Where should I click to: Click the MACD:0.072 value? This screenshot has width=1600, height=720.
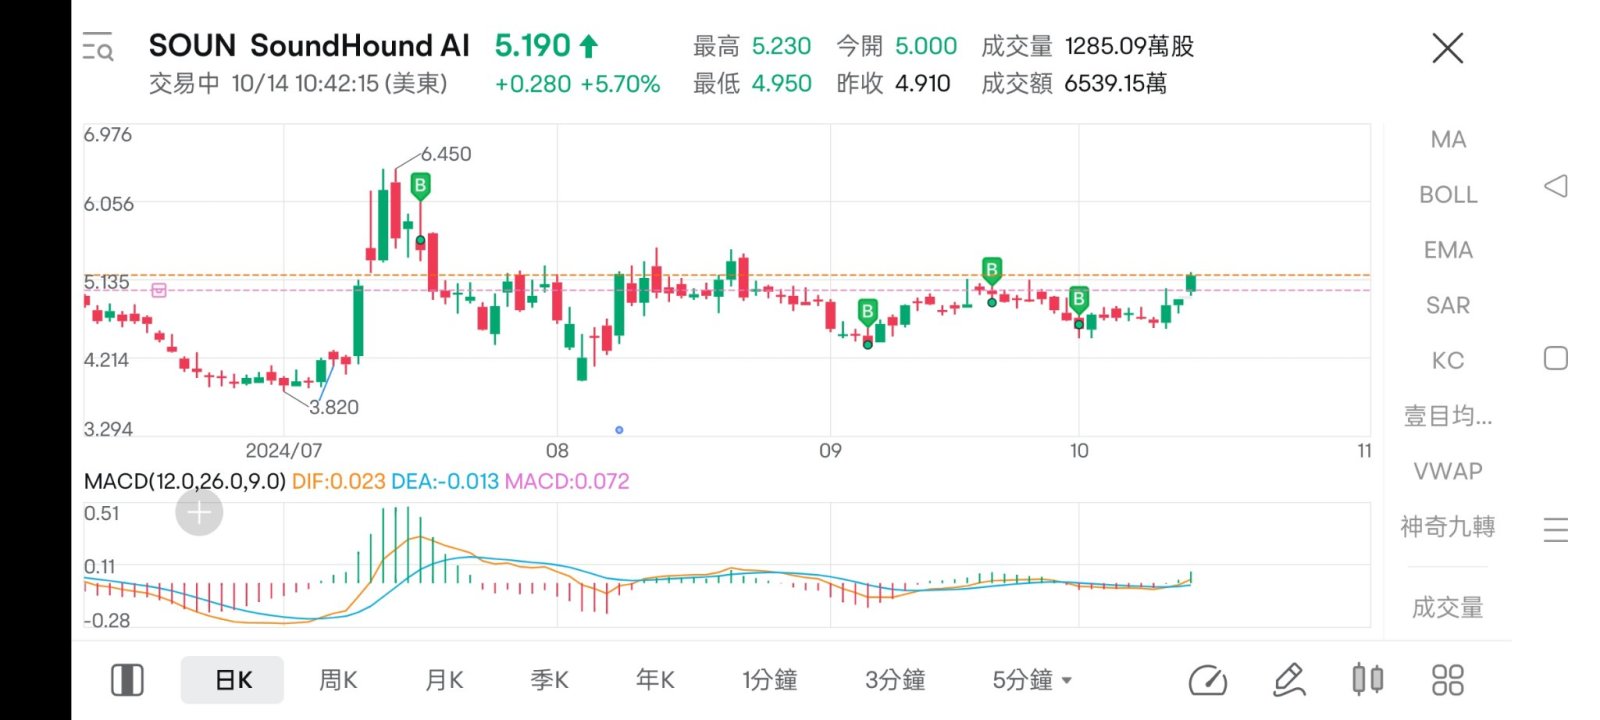[x=567, y=481]
